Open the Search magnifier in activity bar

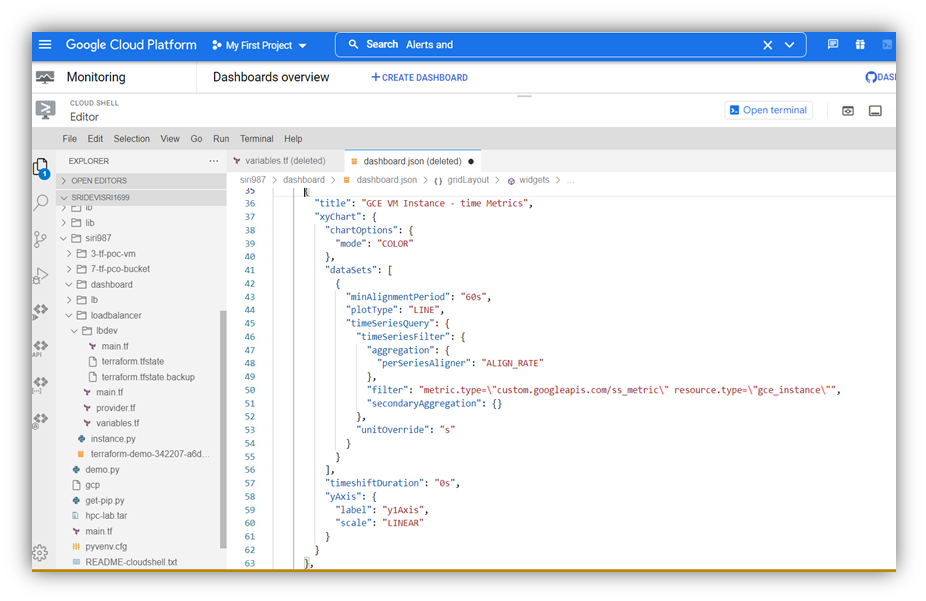pos(41,203)
